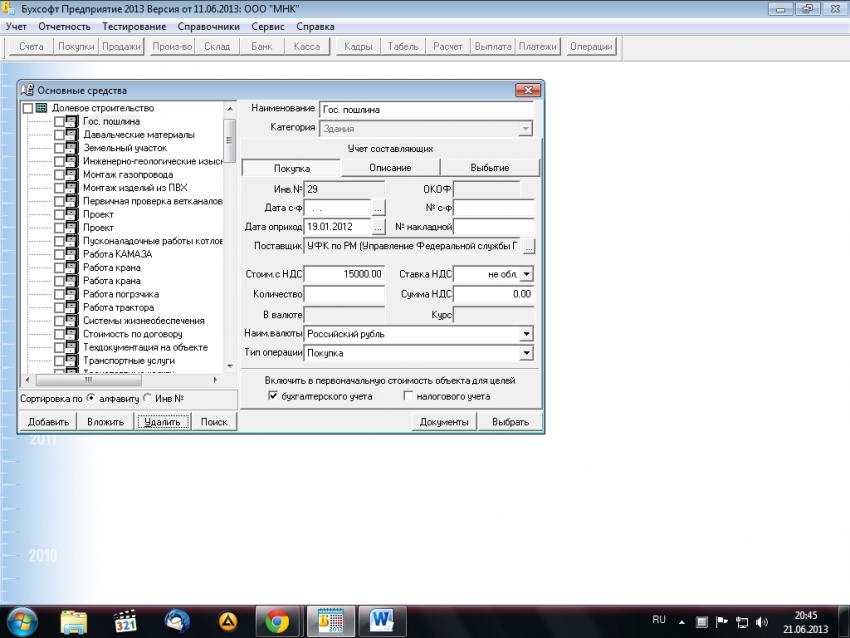Click the volume speaker tray icon
850x638 pixels.
point(762,621)
